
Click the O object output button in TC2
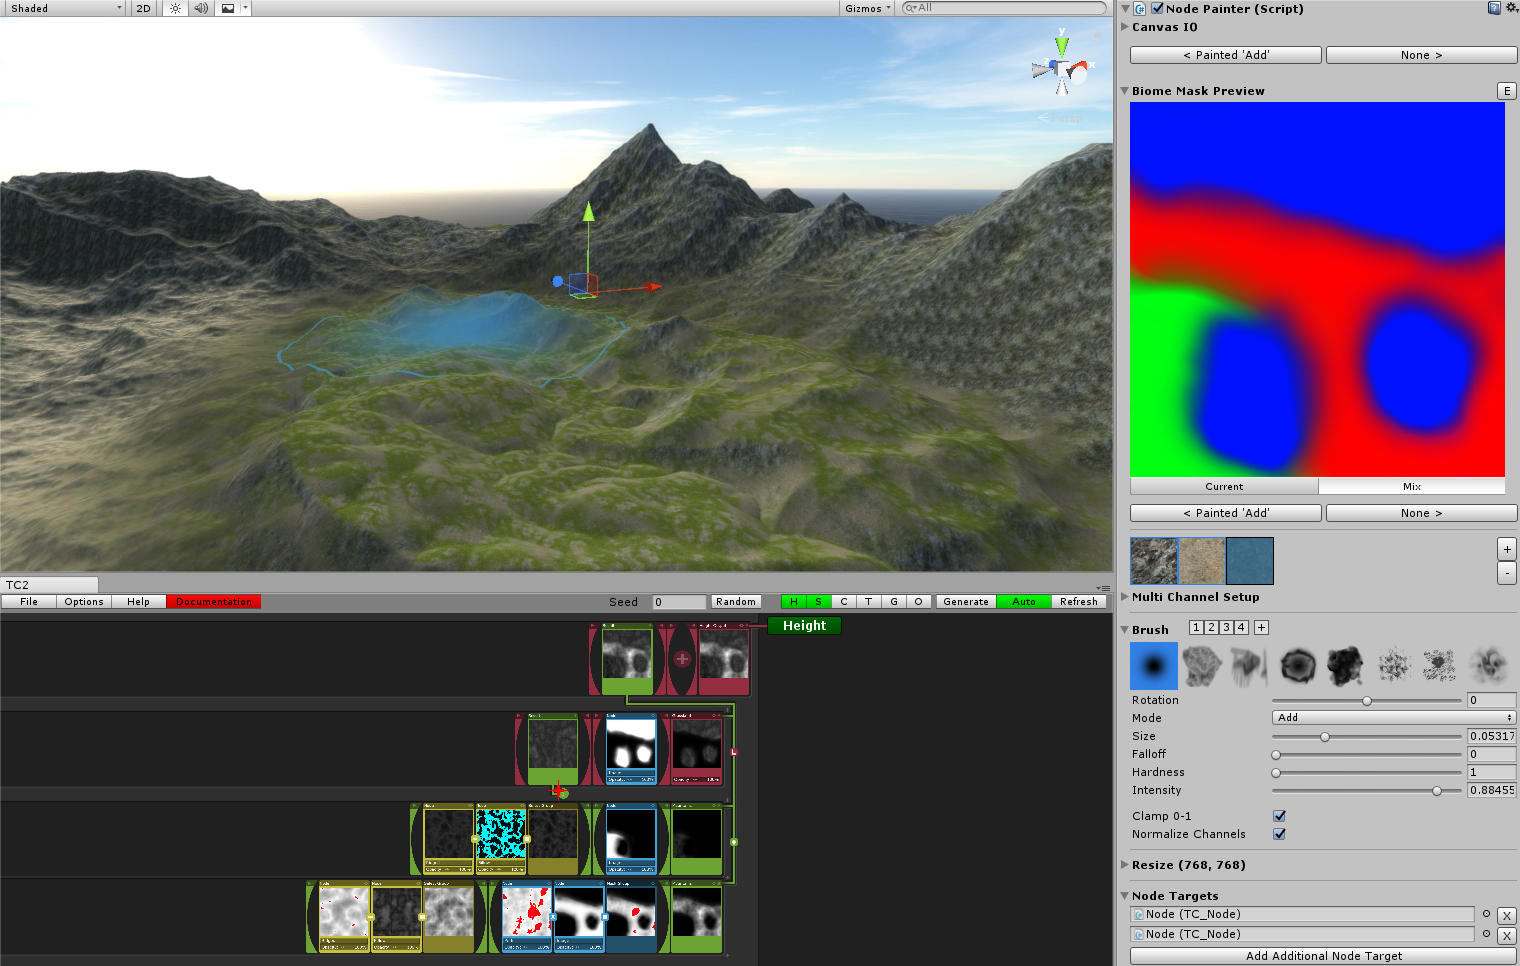[918, 601]
